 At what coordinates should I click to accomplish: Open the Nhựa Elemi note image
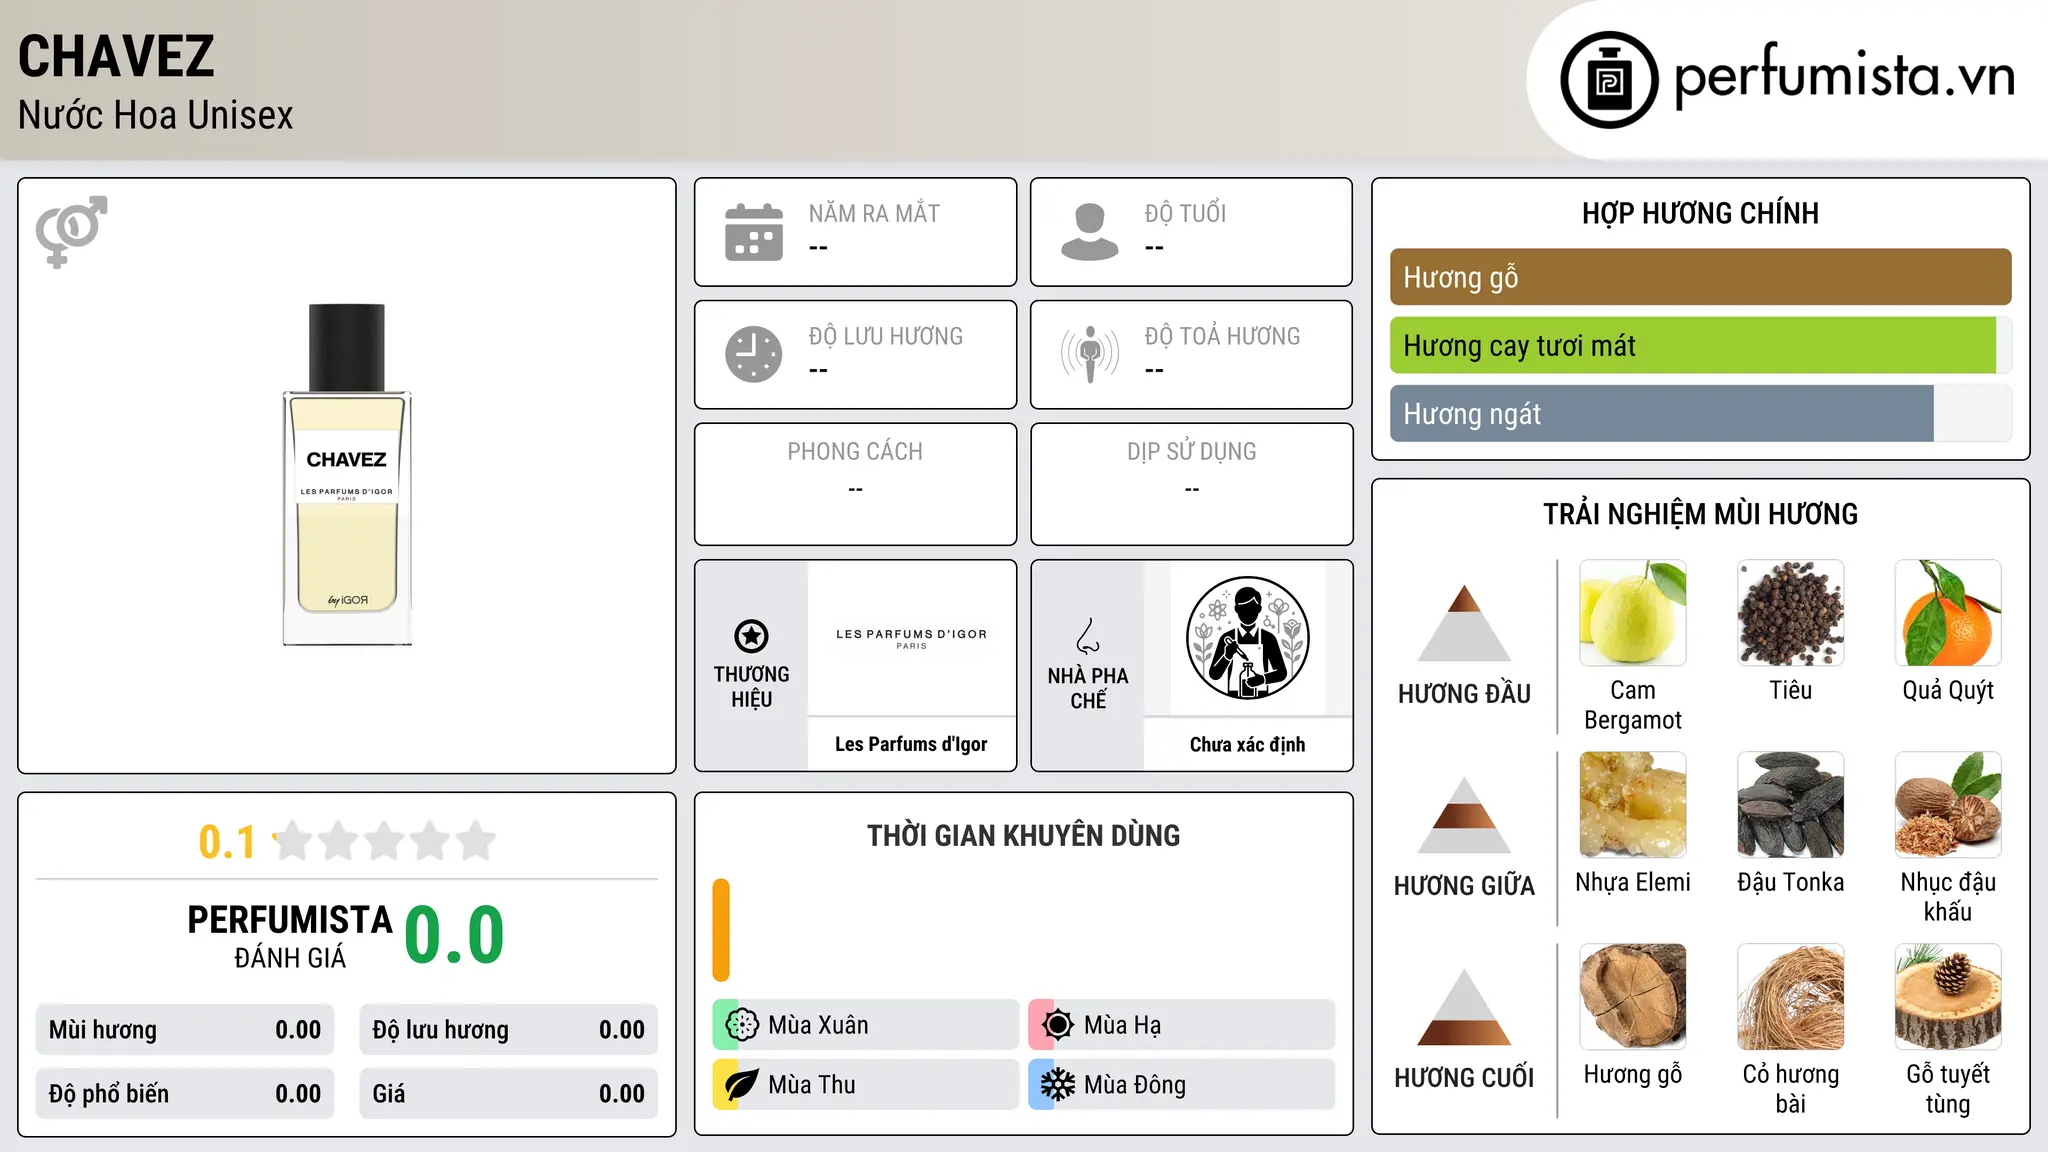[x=1633, y=805]
